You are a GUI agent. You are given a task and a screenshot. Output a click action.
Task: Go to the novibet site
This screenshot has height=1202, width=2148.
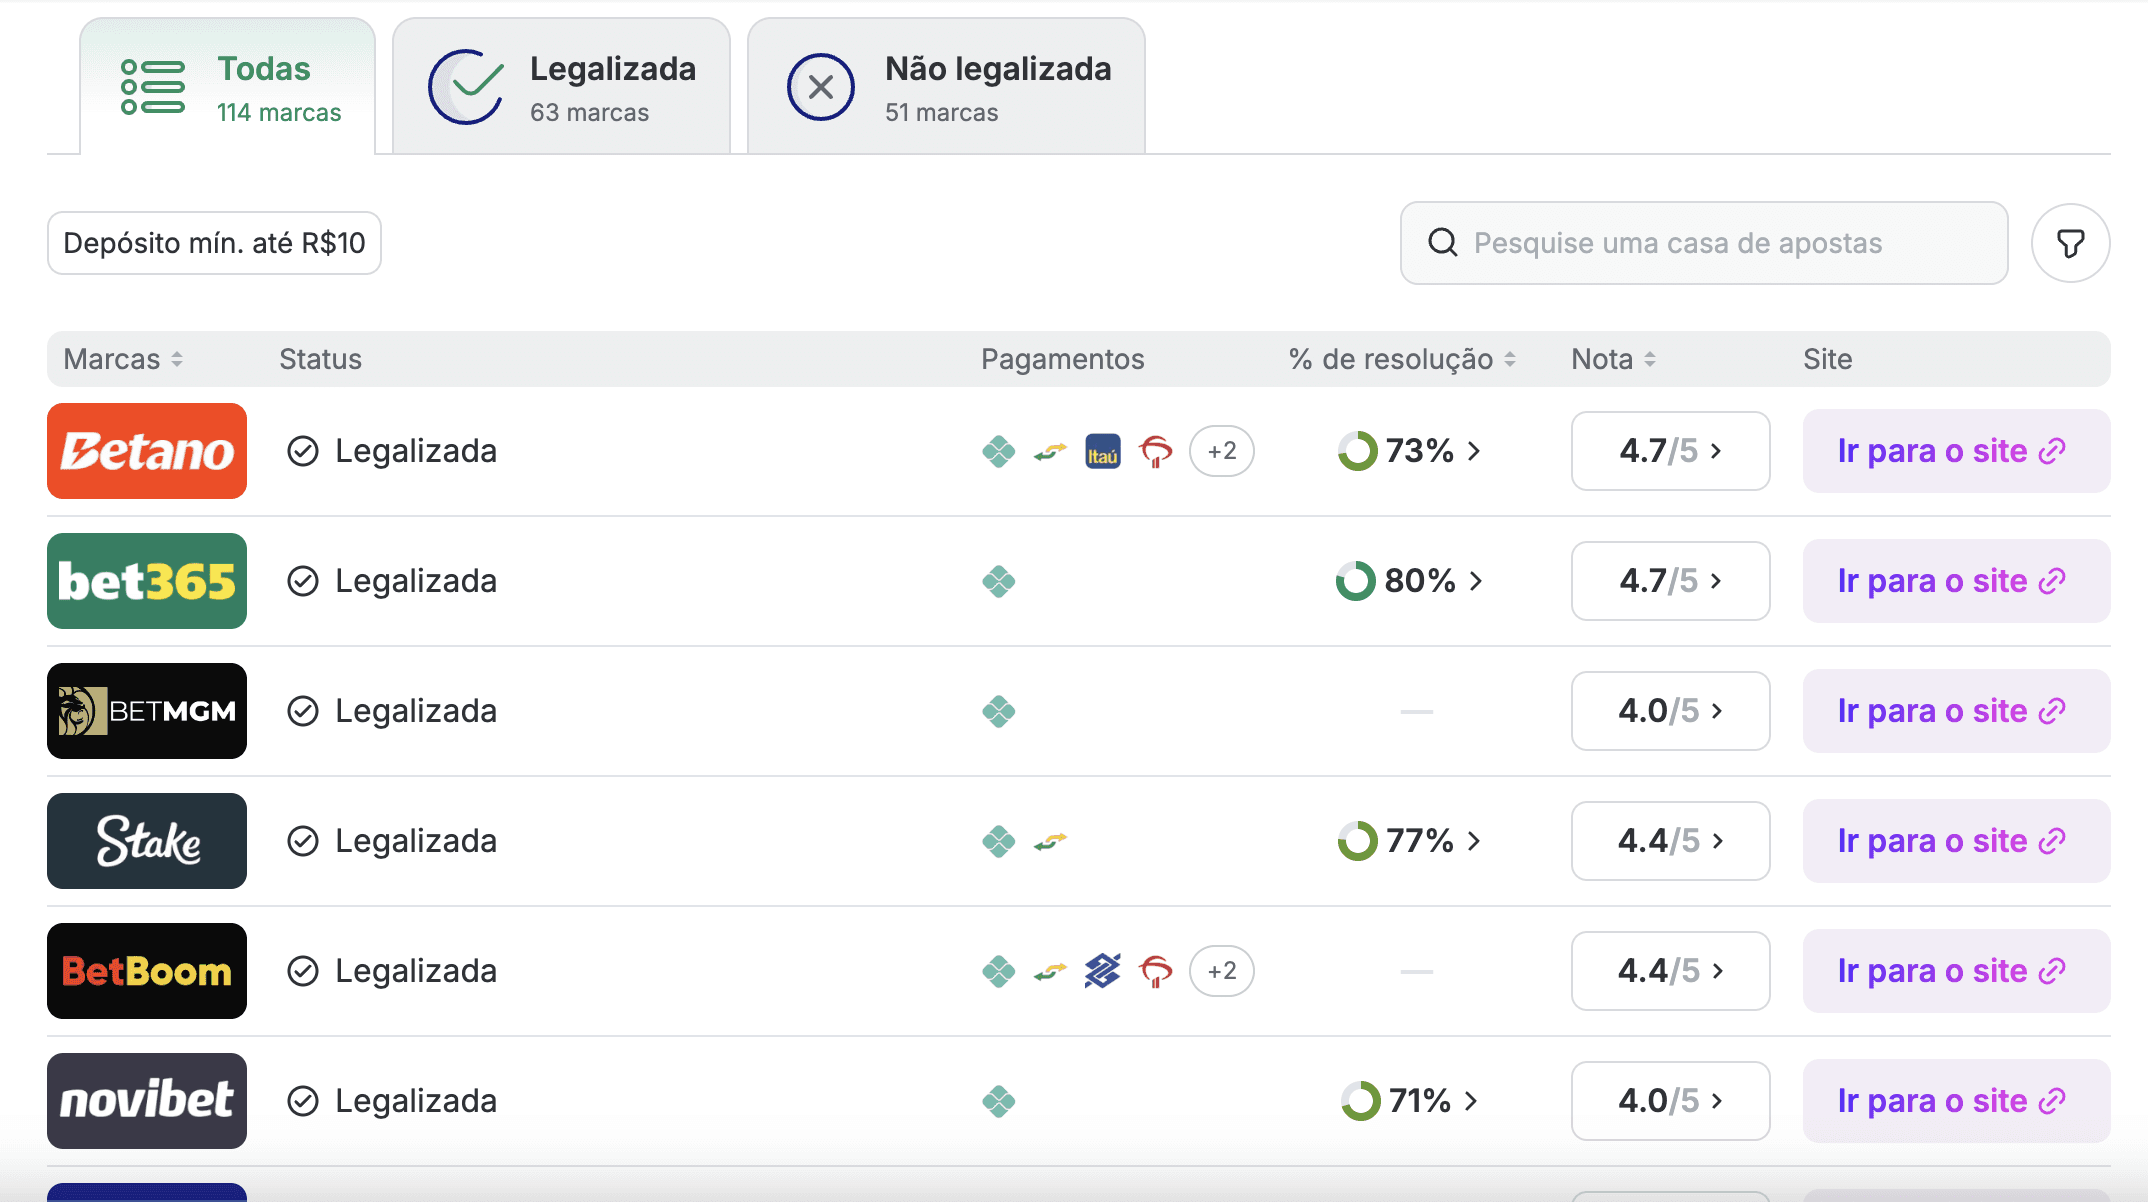point(1956,1101)
